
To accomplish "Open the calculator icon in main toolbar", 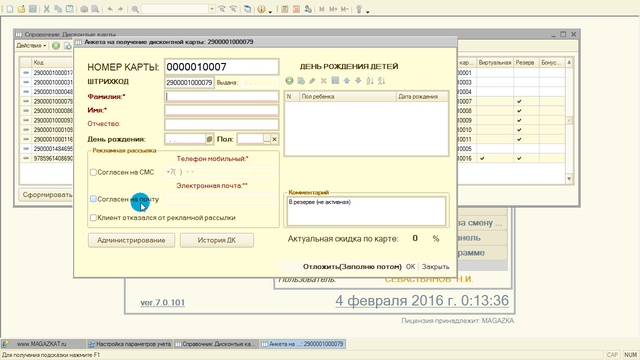I will (x=285, y=9).
